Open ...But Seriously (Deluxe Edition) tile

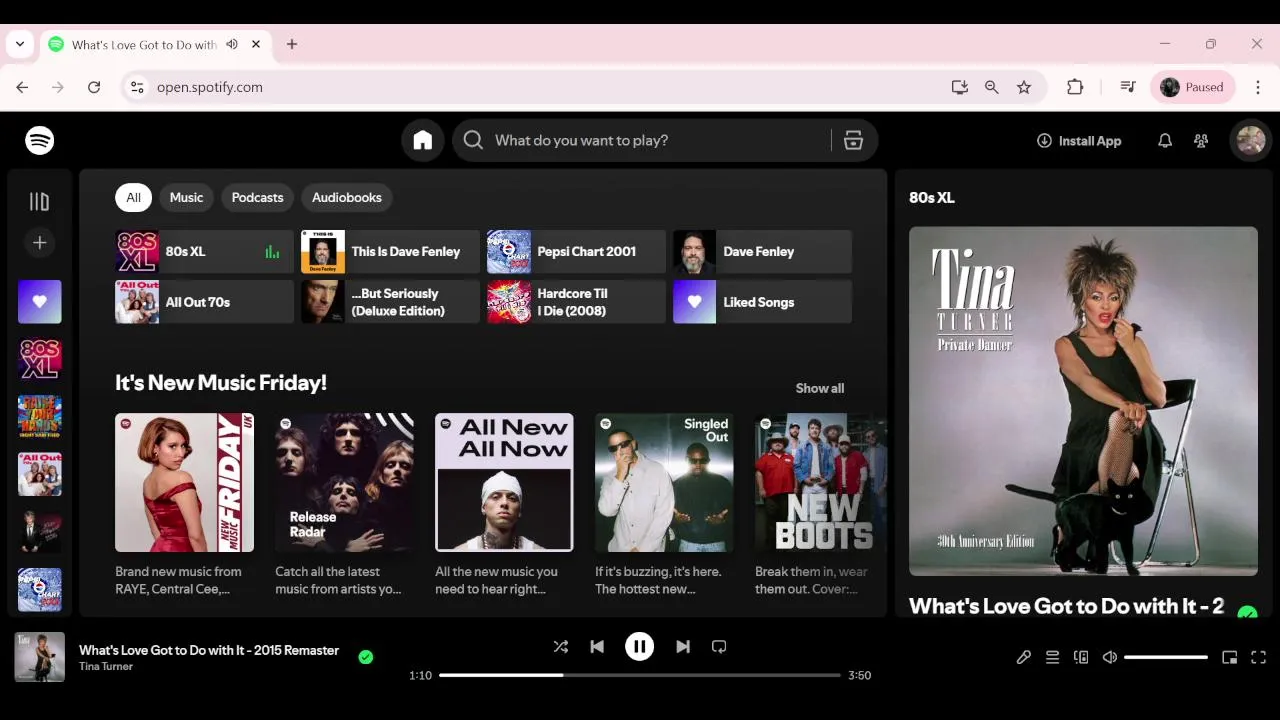(390, 302)
